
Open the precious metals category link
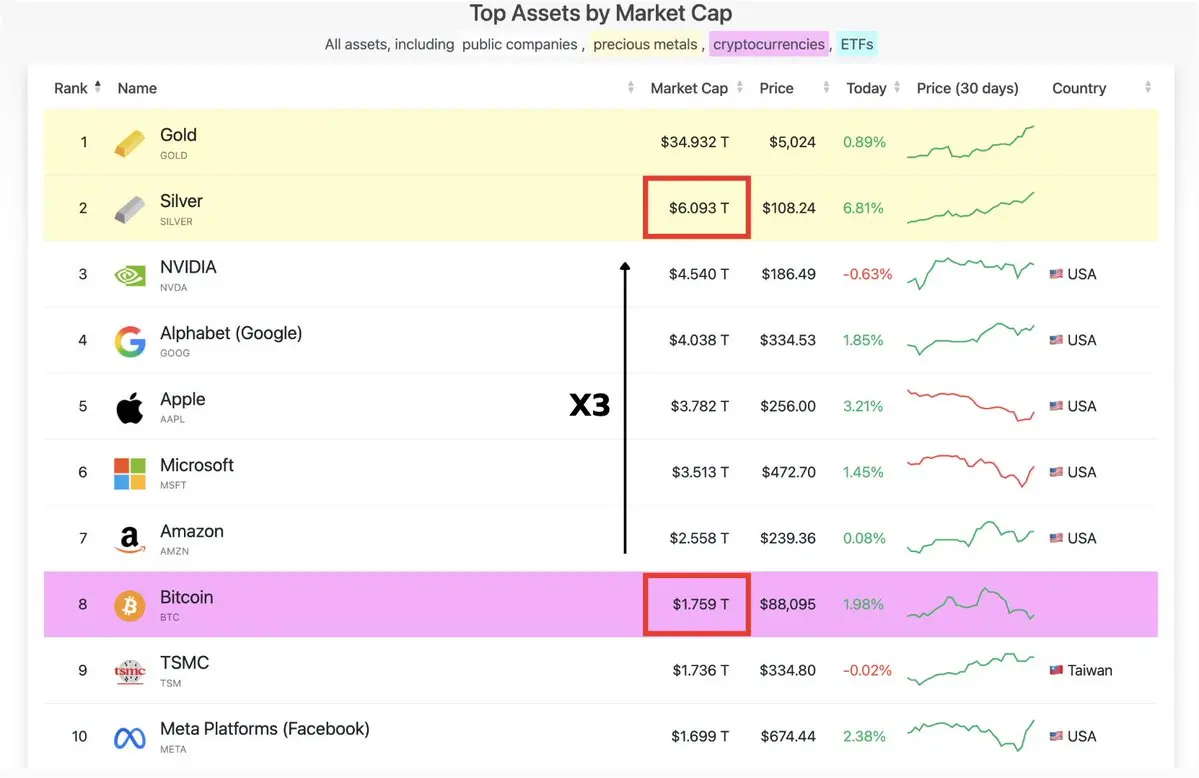coord(646,44)
